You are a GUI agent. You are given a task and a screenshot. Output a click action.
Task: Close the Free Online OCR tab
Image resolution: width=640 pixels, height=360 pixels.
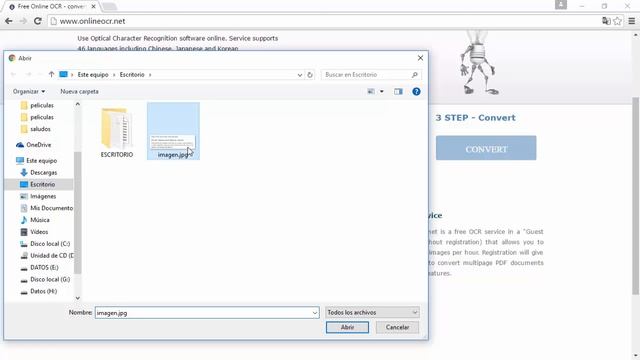93,7
